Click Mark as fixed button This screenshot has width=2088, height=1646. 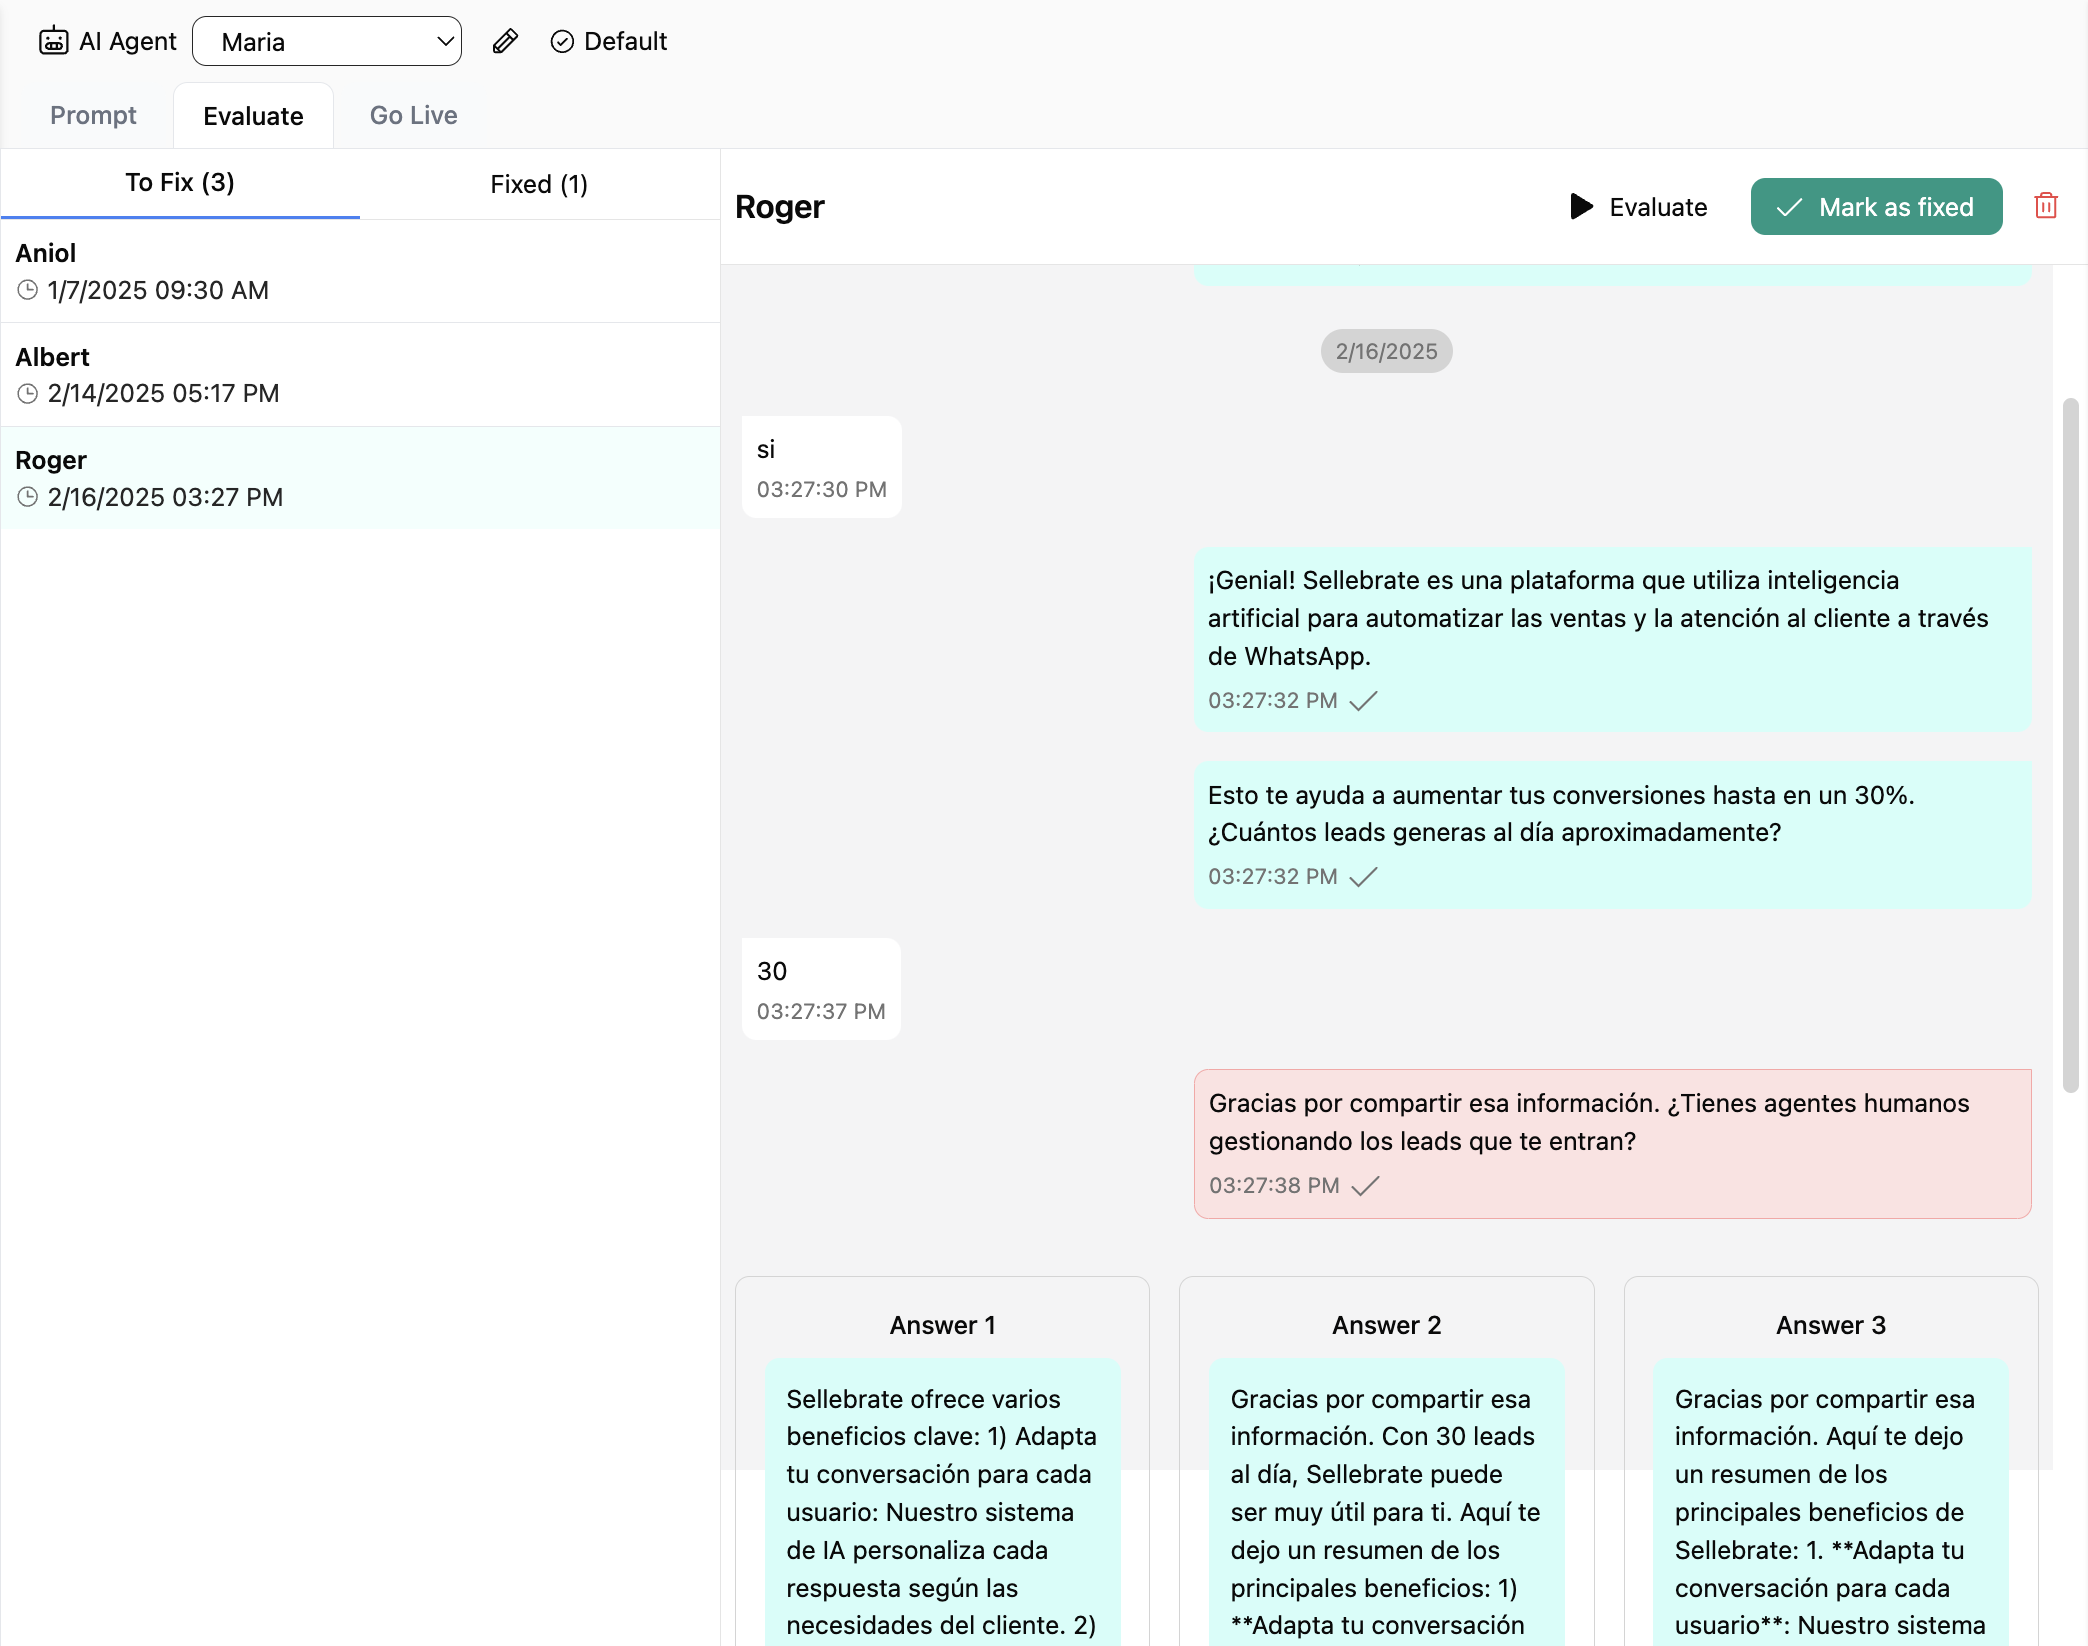1876,207
